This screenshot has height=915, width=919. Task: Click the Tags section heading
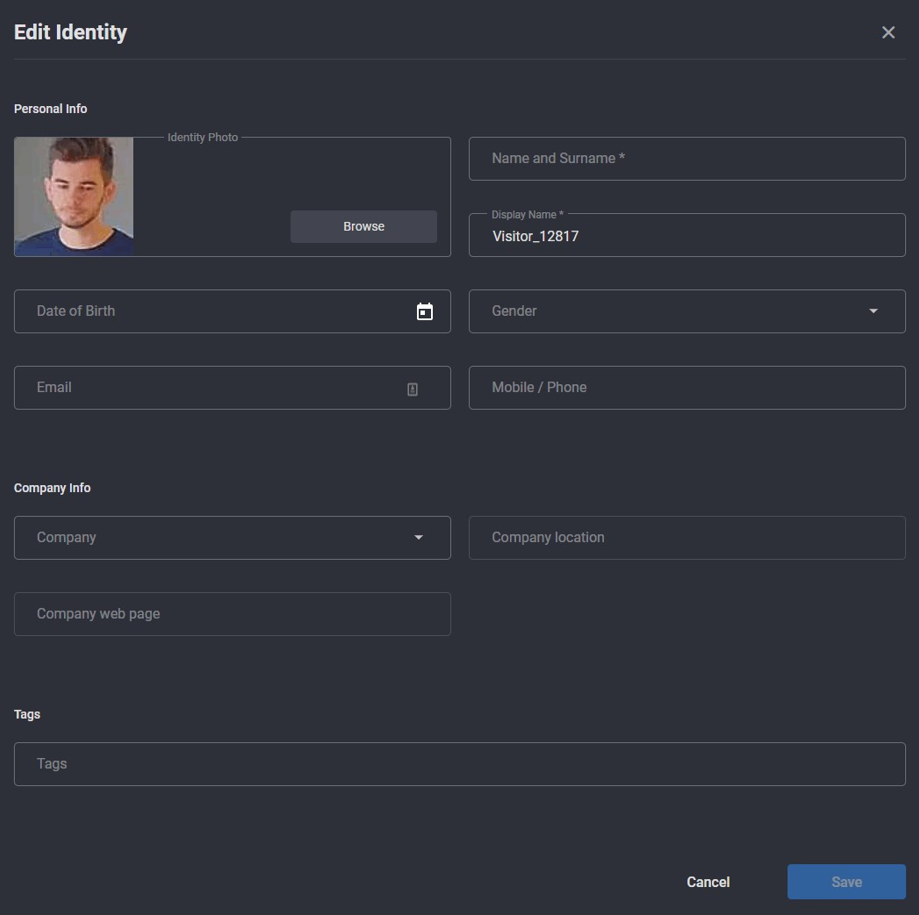(27, 714)
